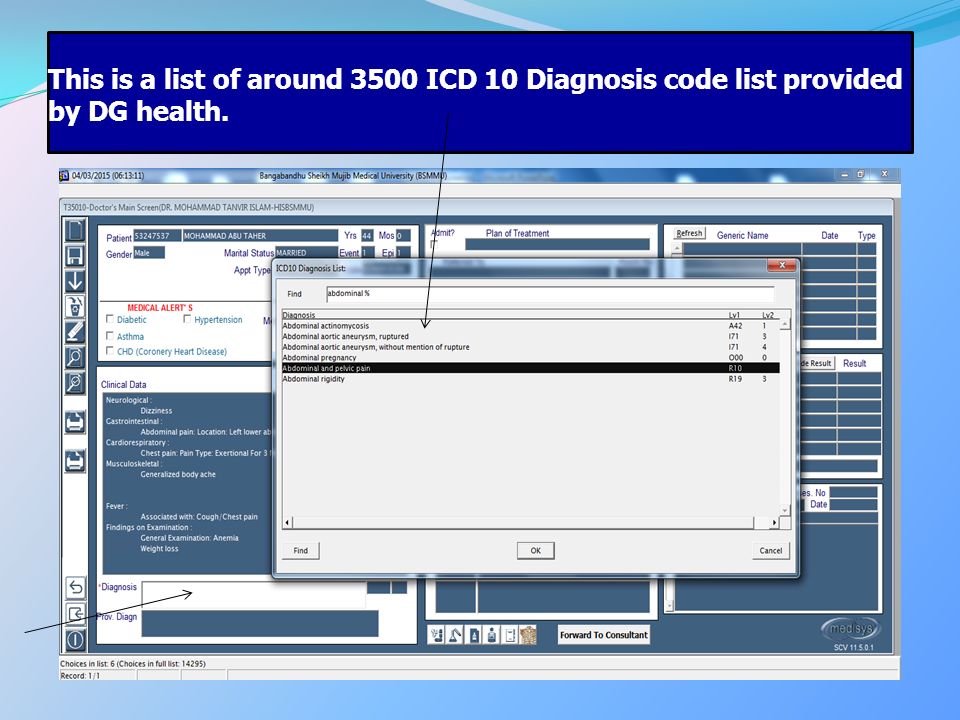Open the notebook icon in bottom toolbar

coord(510,635)
